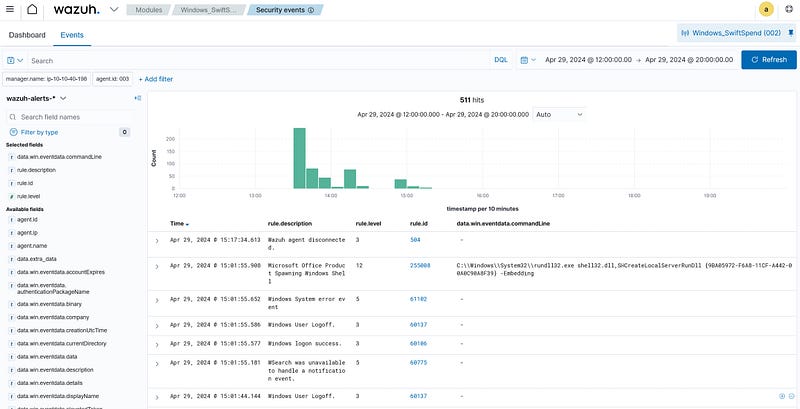Toggle the manager.name filter pill
The height and width of the screenshot is (409, 800).
click(46, 78)
